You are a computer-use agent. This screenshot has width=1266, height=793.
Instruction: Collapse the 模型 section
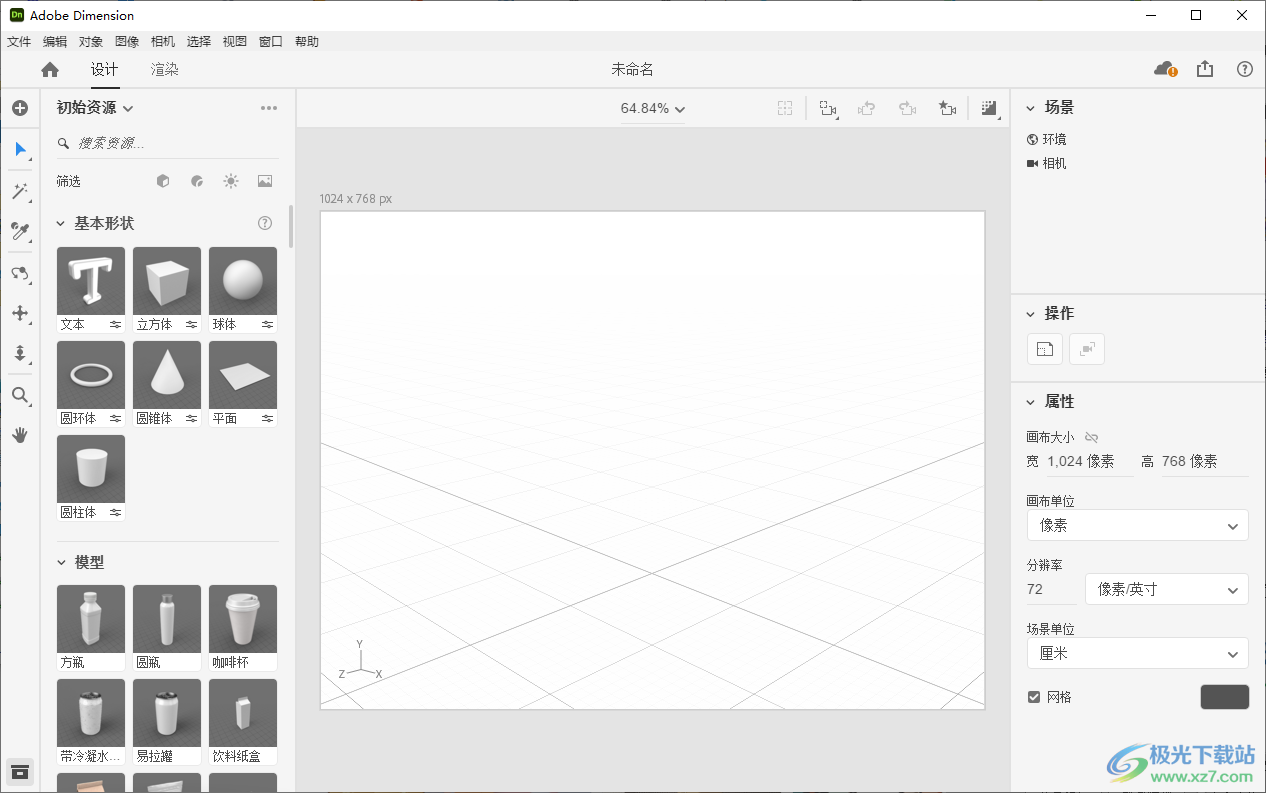(60, 563)
